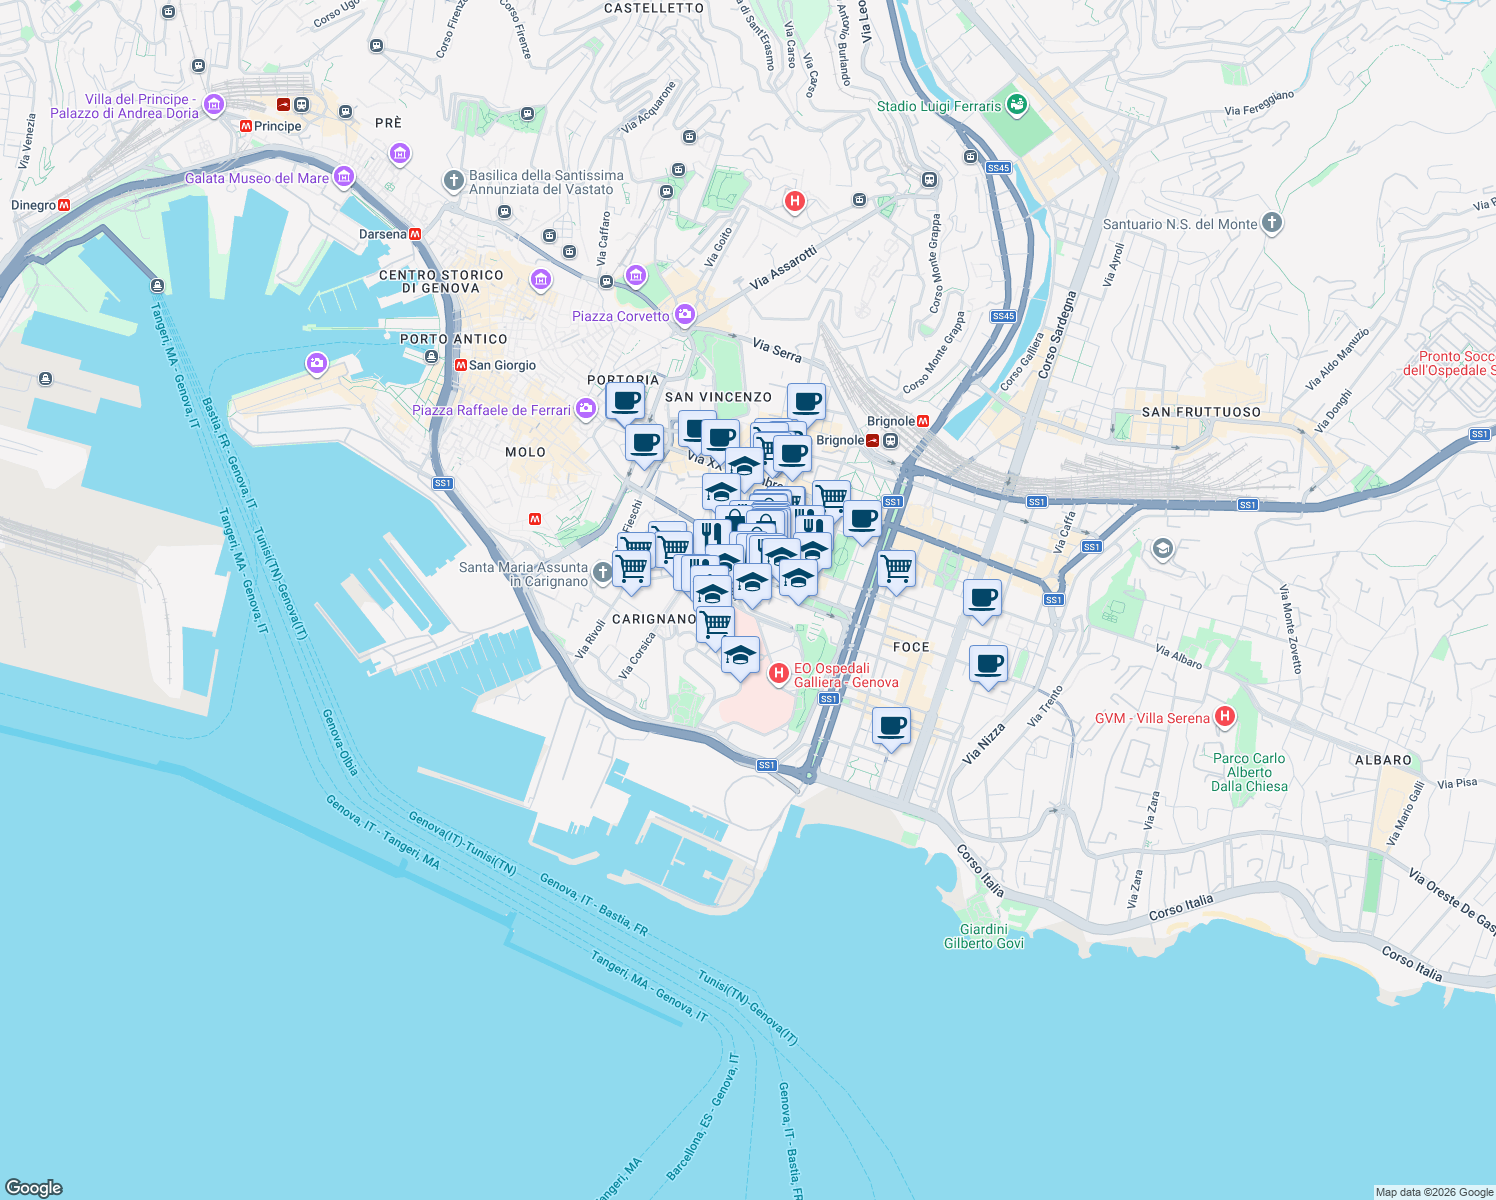Click the Piazza Corvetto label
The height and width of the screenshot is (1200, 1496).
pos(622,316)
